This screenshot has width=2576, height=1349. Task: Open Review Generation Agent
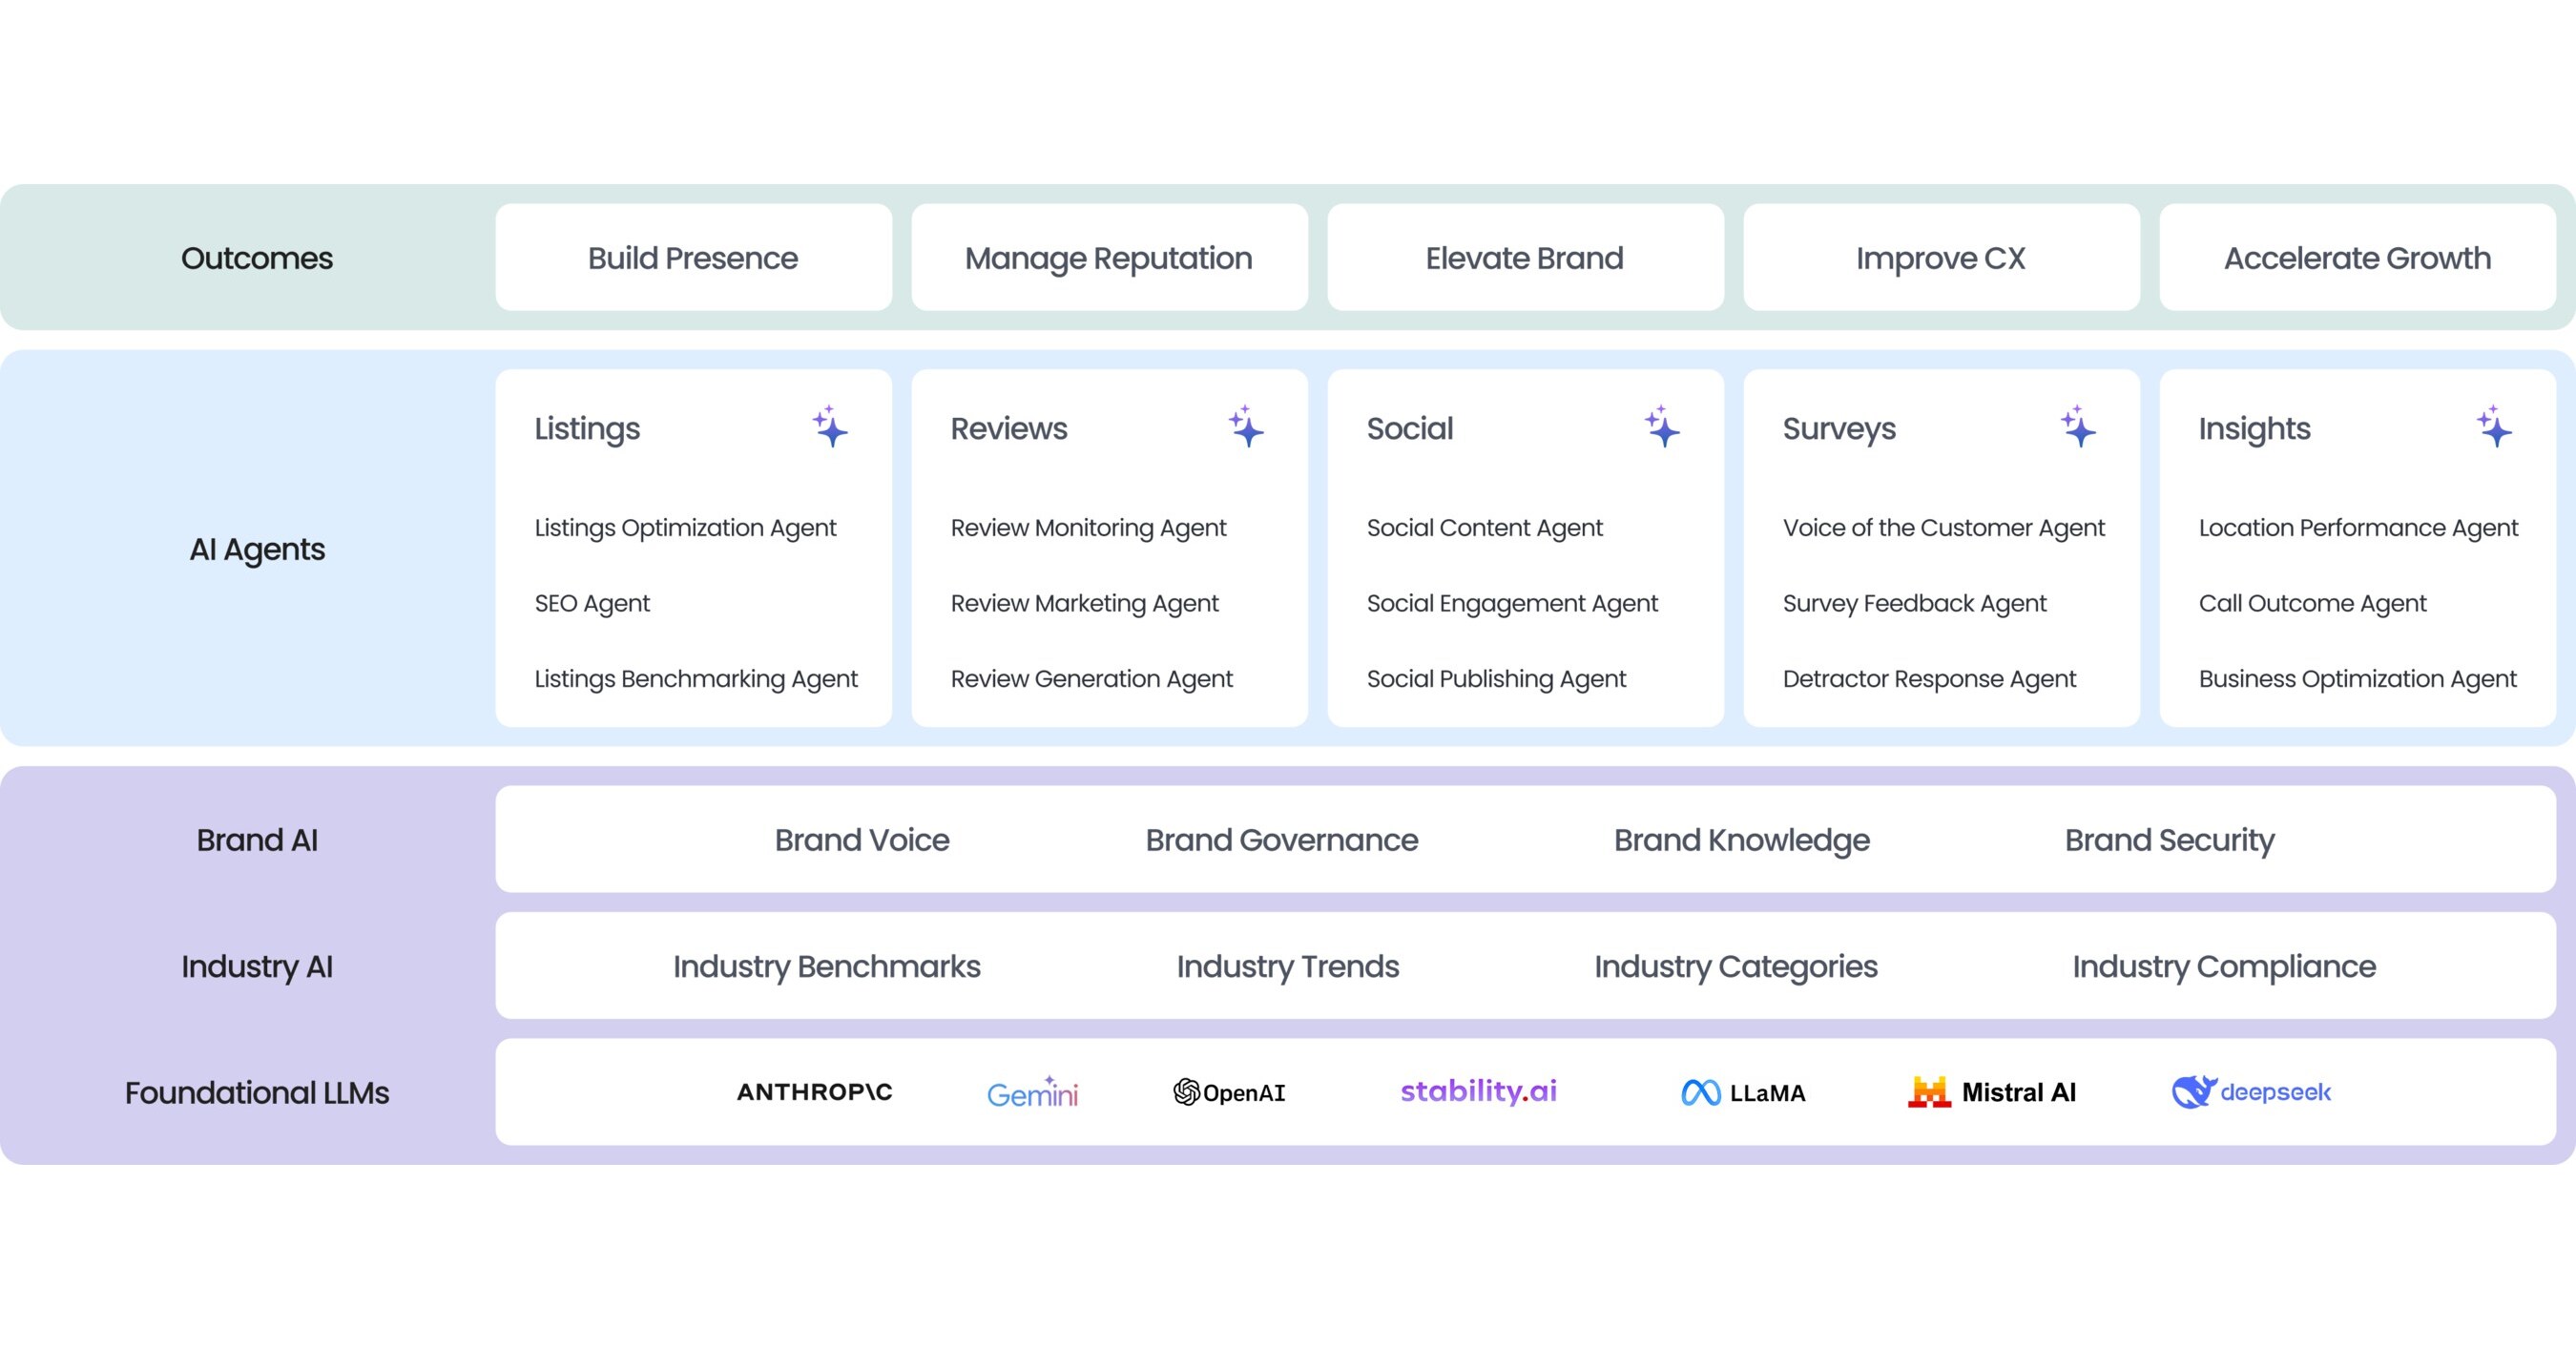[x=1091, y=679]
